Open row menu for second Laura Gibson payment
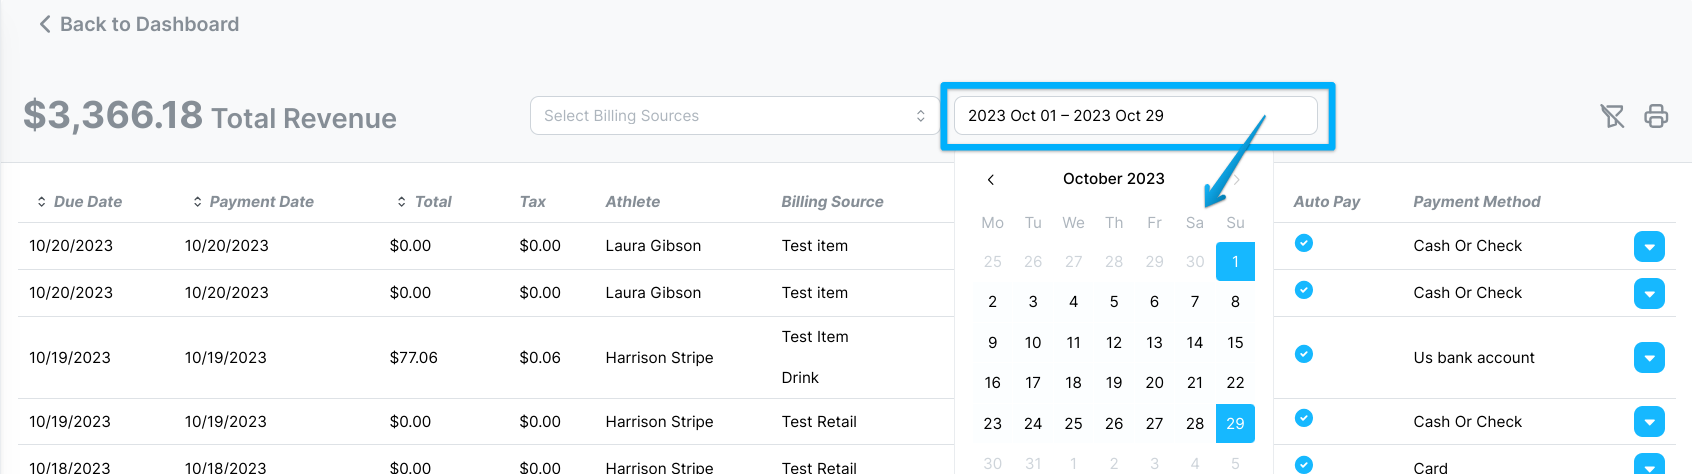Image resolution: width=1692 pixels, height=474 pixels. click(x=1649, y=293)
